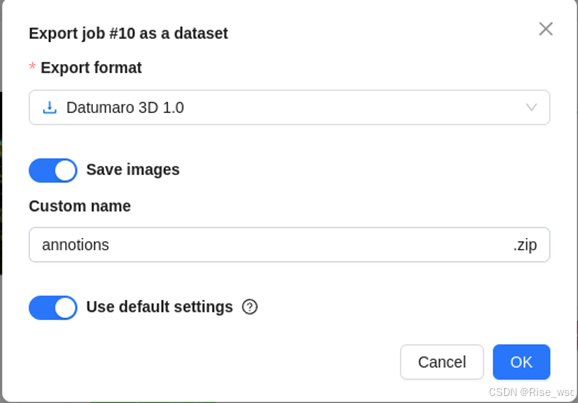Click the Custom name field label
Viewport: 578px width, 403px height.
pos(80,206)
